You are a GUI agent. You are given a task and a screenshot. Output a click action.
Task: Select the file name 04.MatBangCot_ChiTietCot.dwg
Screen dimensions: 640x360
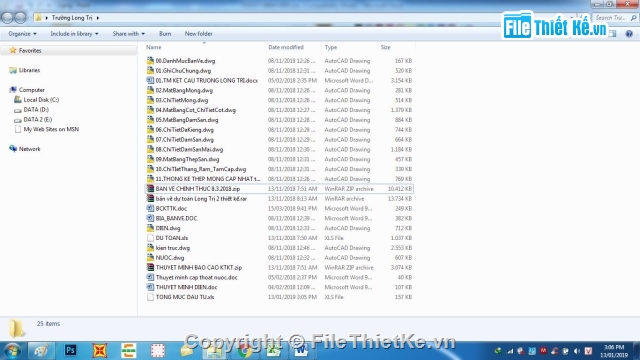(x=196, y=110)
